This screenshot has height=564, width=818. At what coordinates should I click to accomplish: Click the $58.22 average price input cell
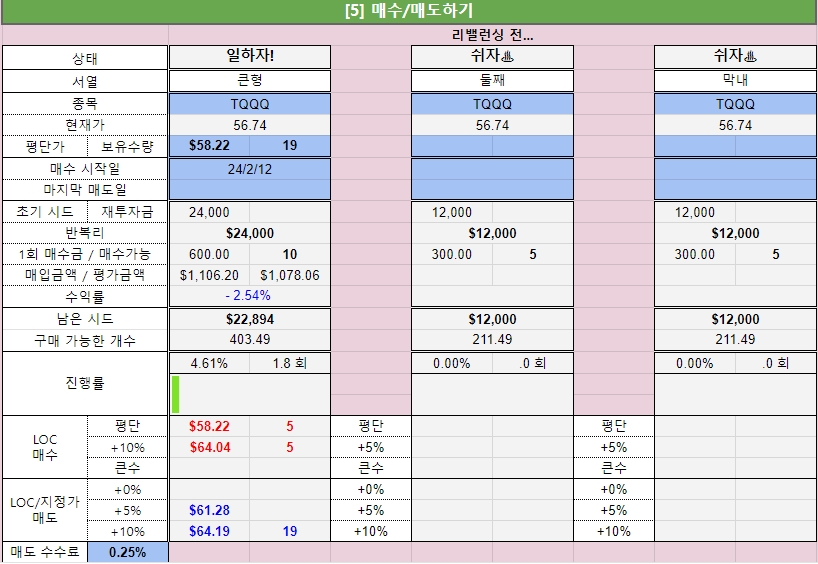209,146
